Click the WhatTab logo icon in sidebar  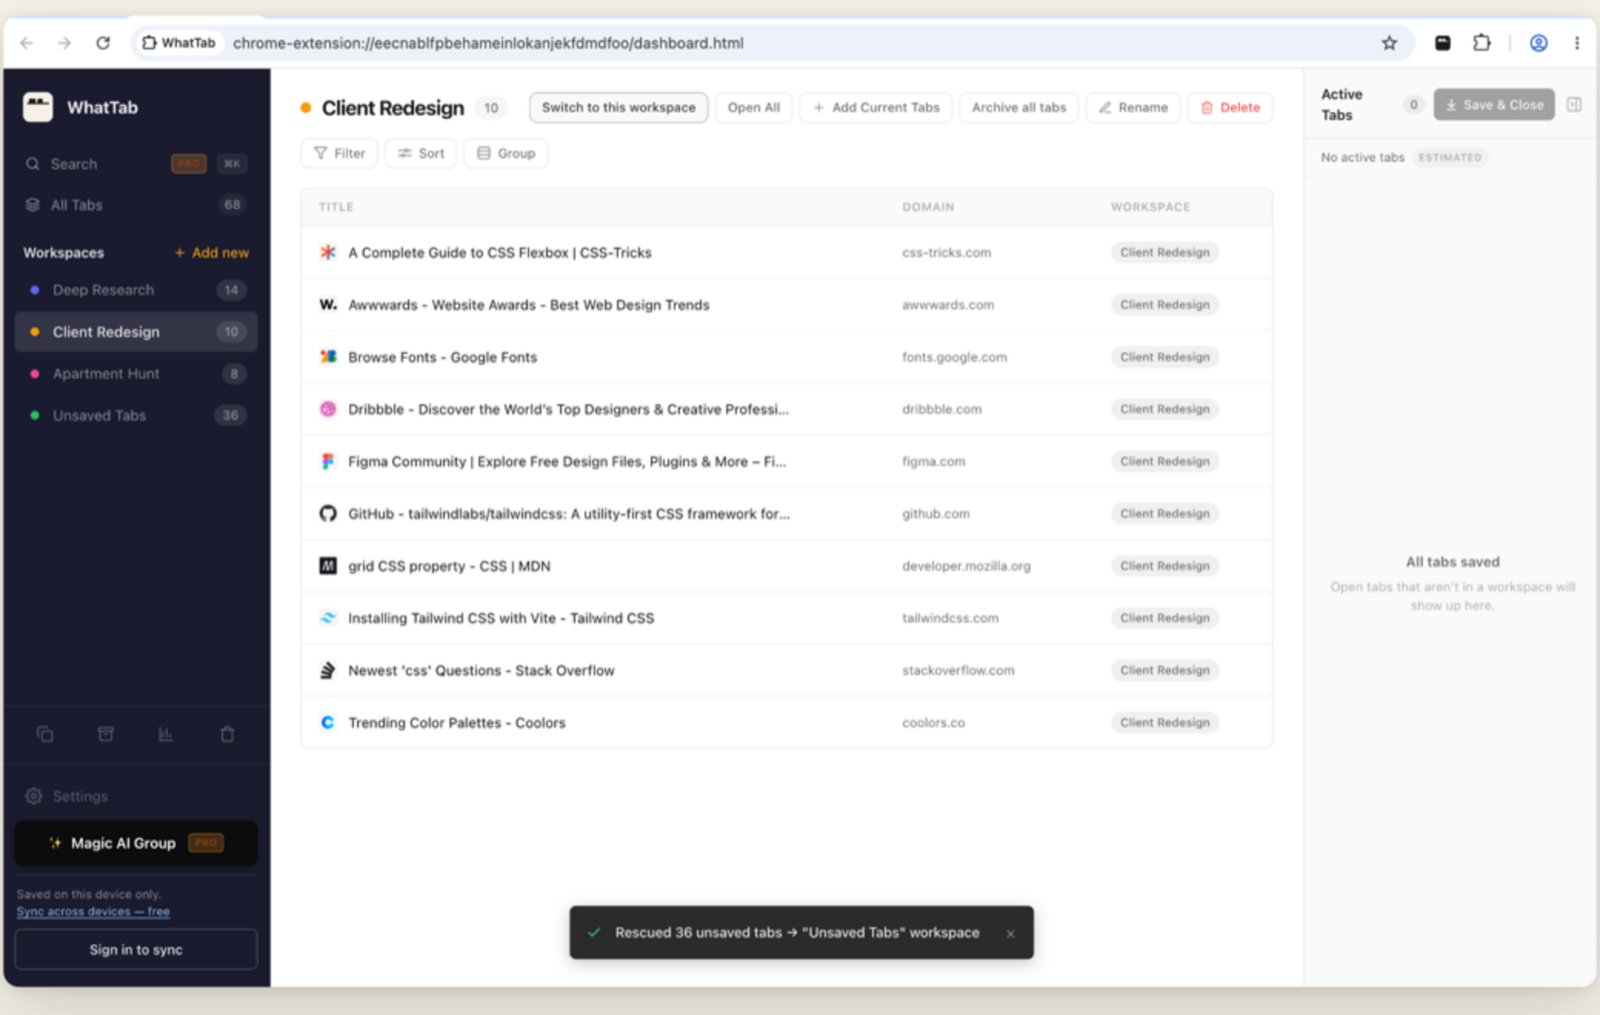38,107
